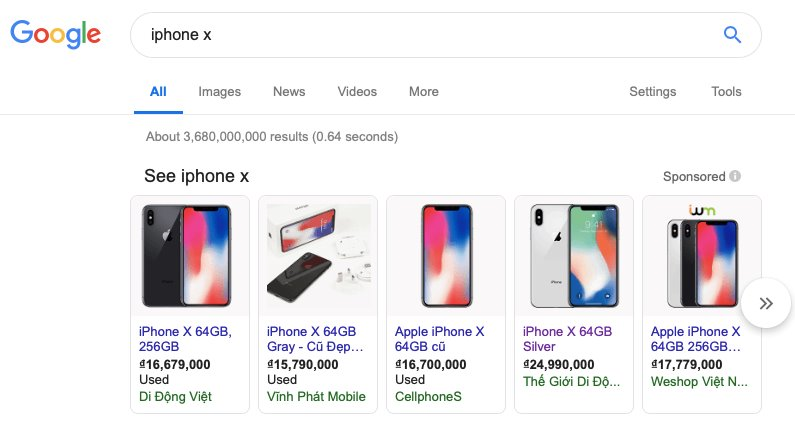Click the Google logo
Image resolution: width=795 pixels, height=427 pixels.
point(56,34)
